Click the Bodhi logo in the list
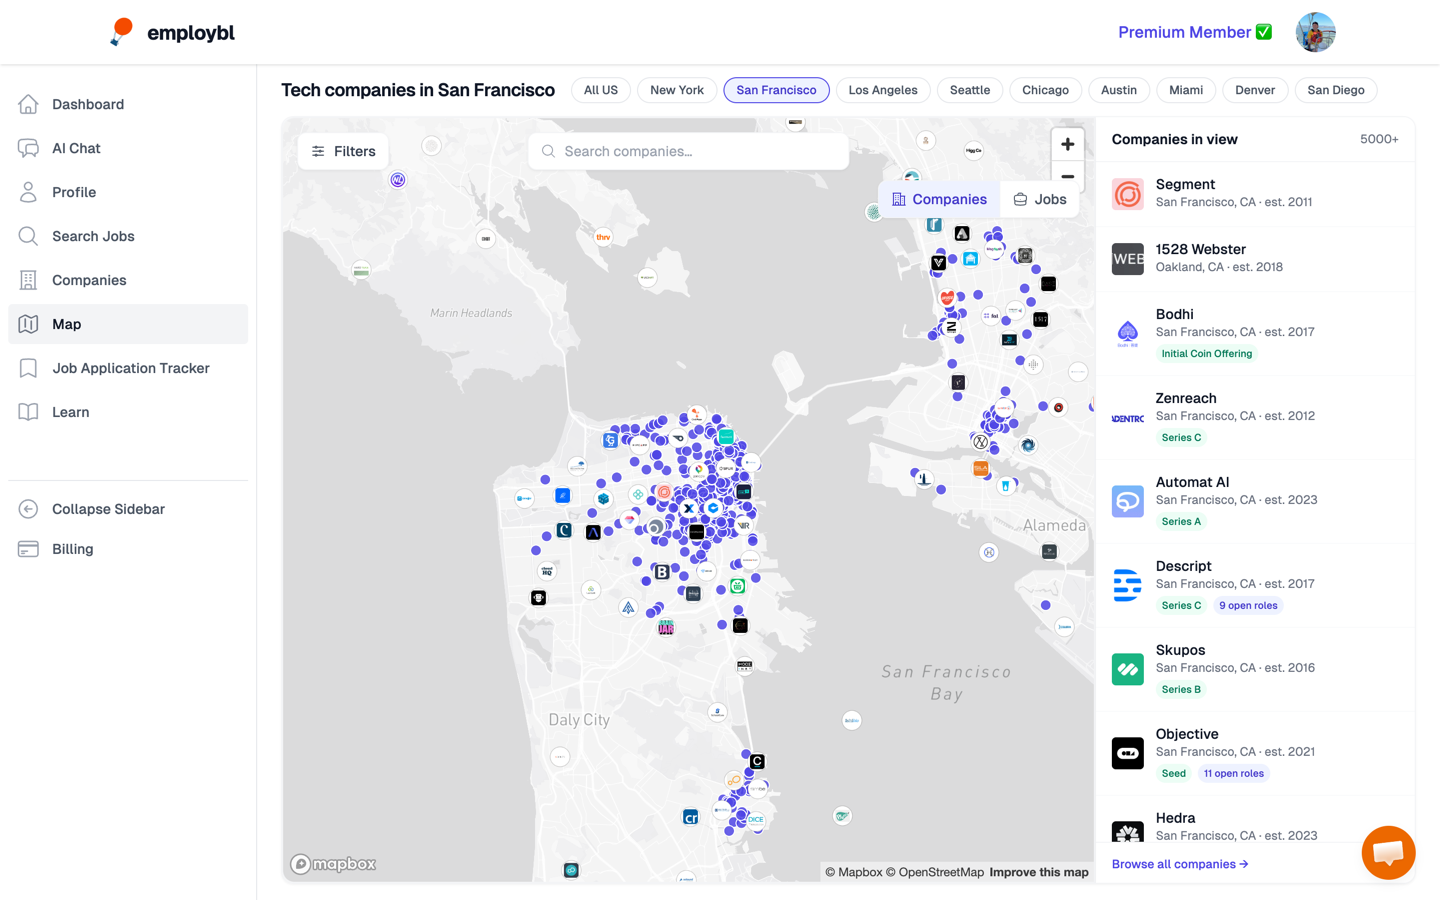Screen dimensions: 1440x900 (x=1128, y=334)
